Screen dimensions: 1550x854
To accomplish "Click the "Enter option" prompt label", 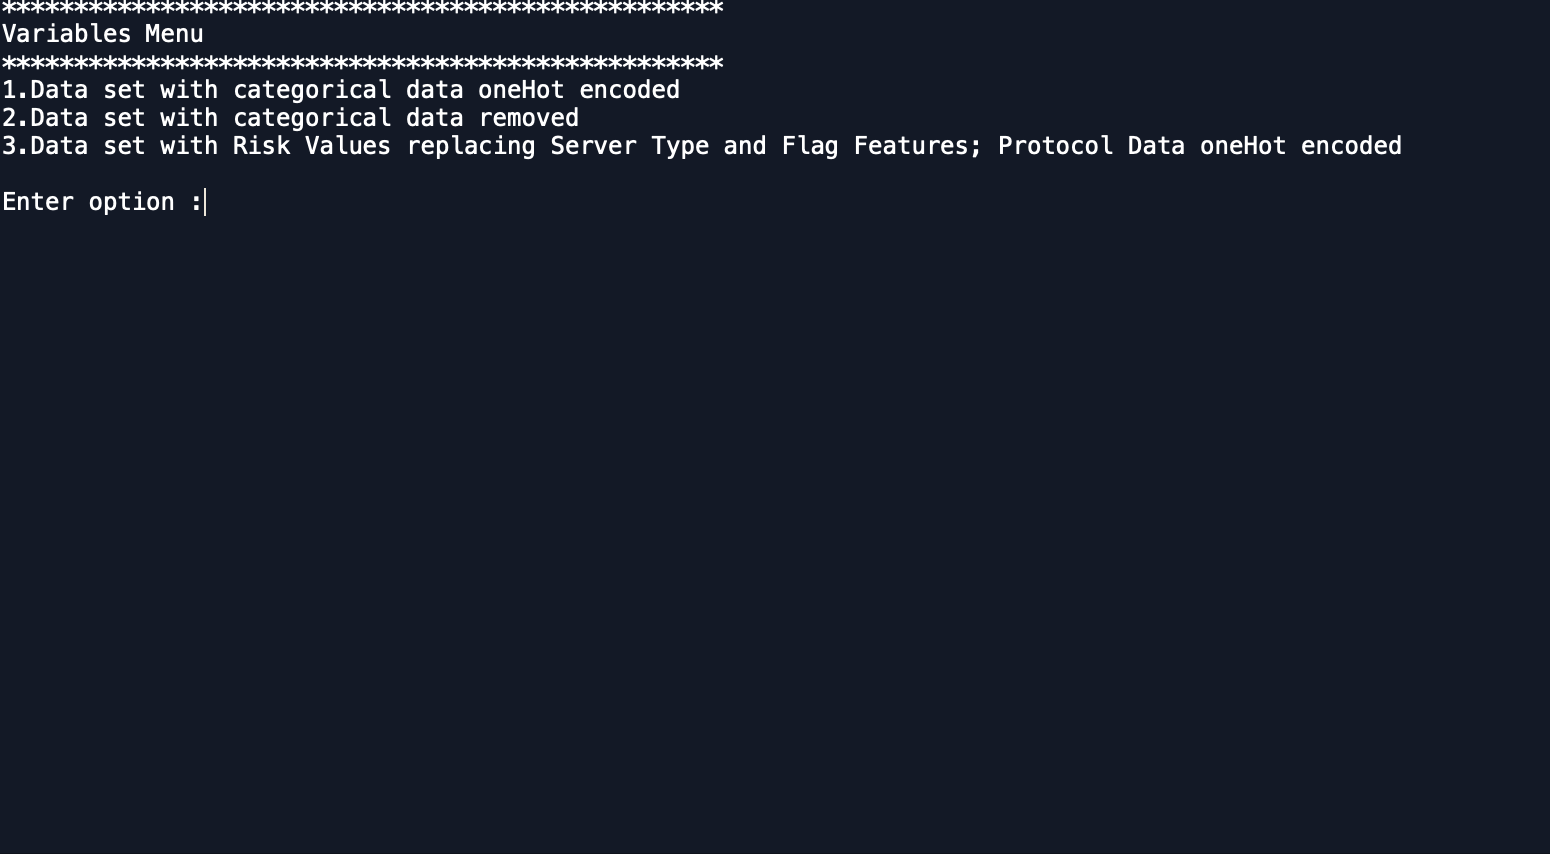I will click(x=88, y=202).
